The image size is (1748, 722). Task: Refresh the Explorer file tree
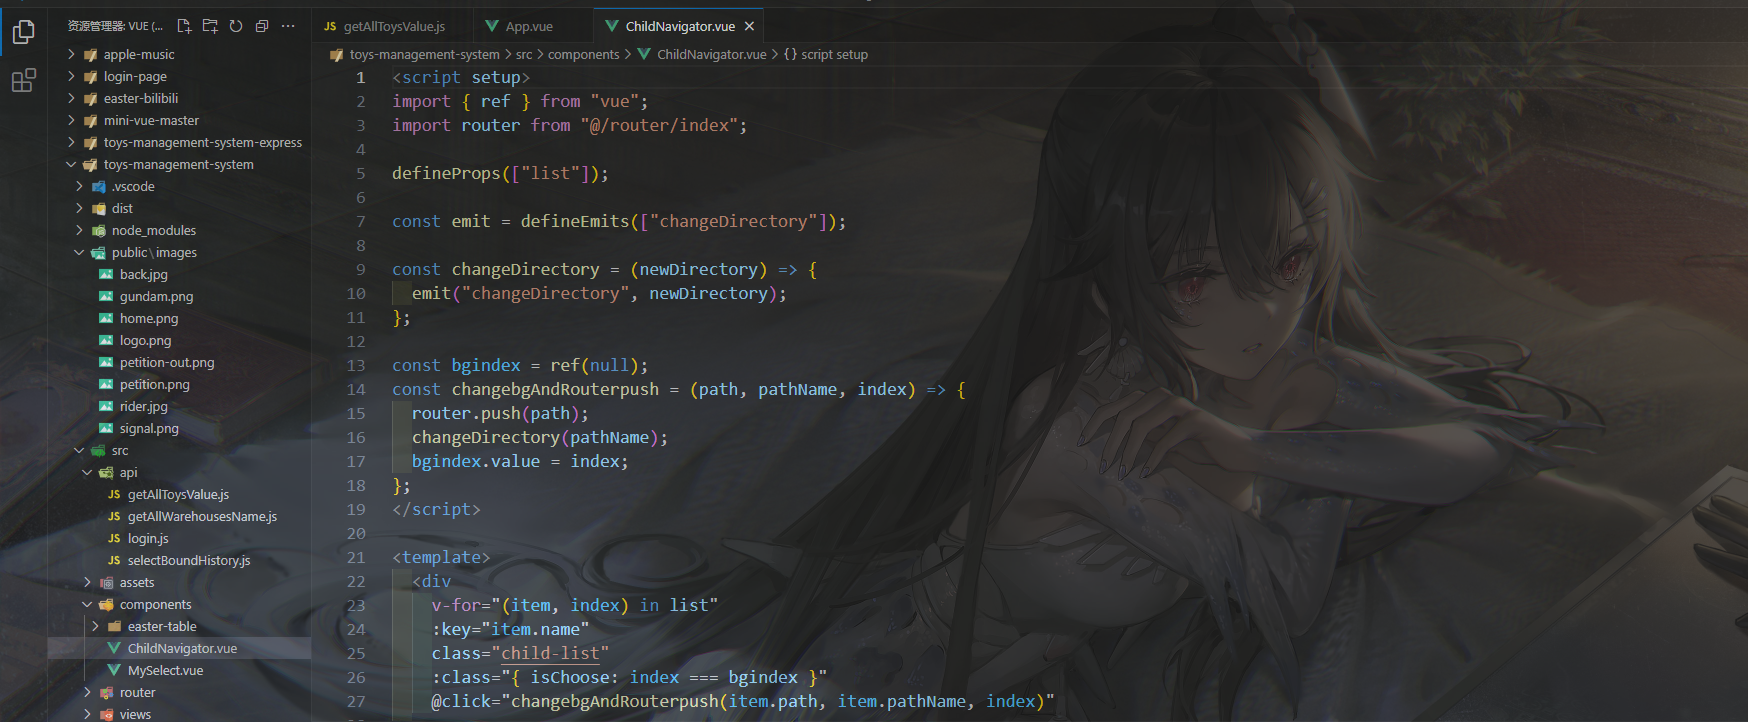(x=236, y=26)
